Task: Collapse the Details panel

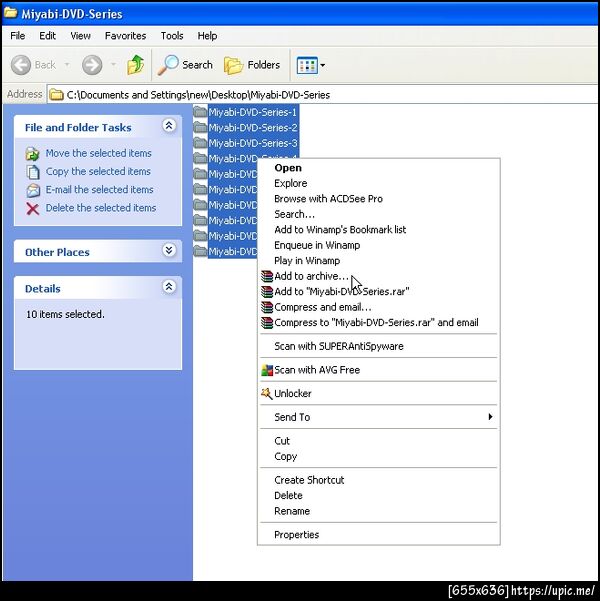Action: [169, 287]
